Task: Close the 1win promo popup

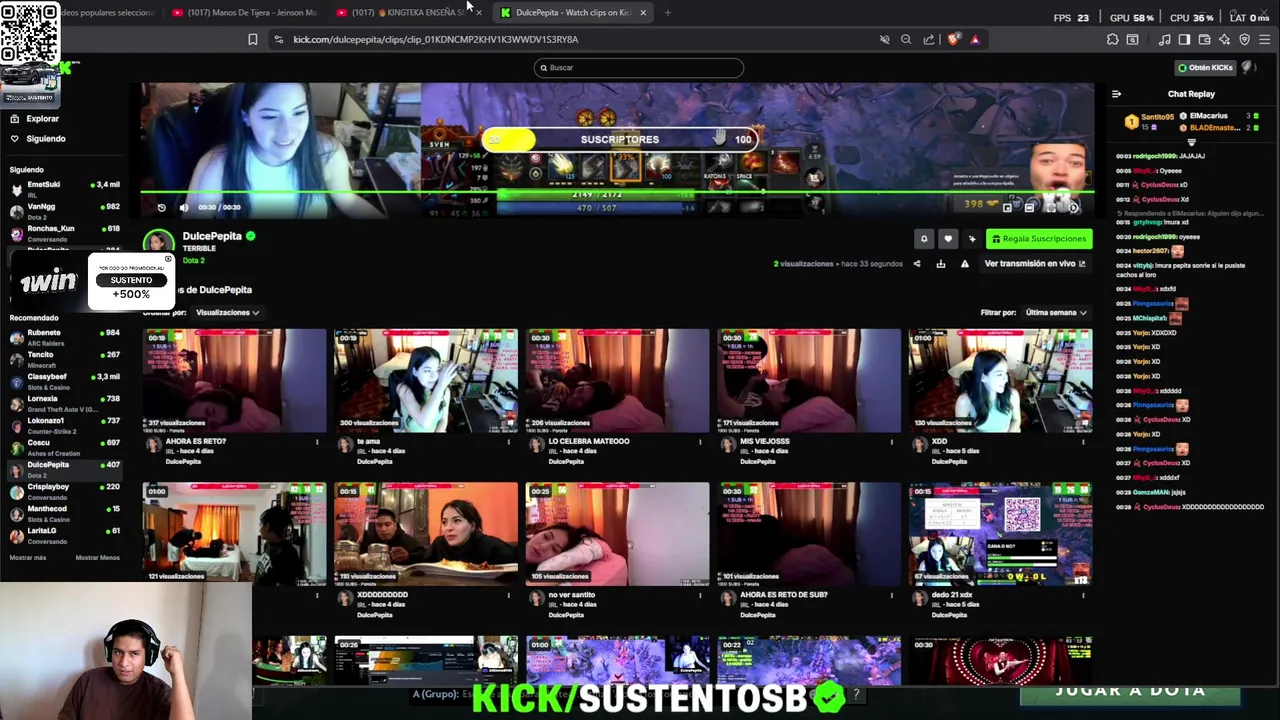Action: pyautogui.click(x=168, y=259)
